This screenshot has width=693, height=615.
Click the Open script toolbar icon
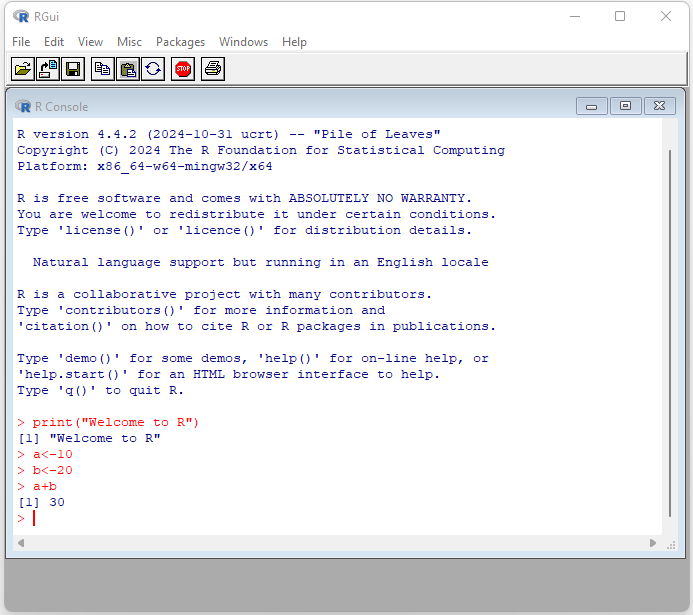pos(22,69)
